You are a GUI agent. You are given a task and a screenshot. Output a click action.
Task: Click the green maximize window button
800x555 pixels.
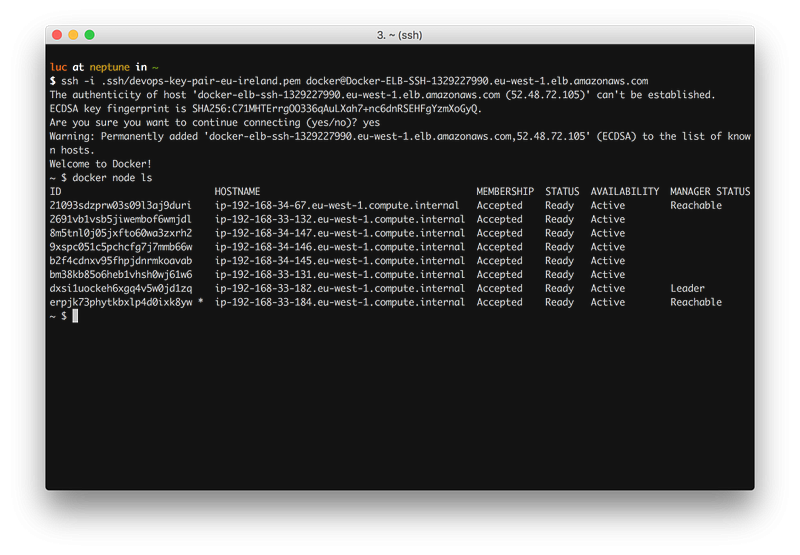point(90,35)
